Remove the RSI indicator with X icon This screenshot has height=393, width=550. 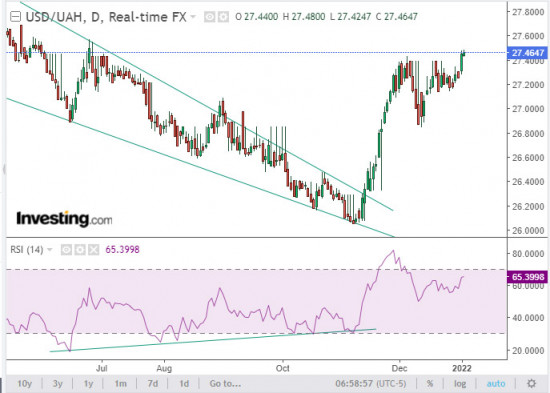tap(94, 249)
